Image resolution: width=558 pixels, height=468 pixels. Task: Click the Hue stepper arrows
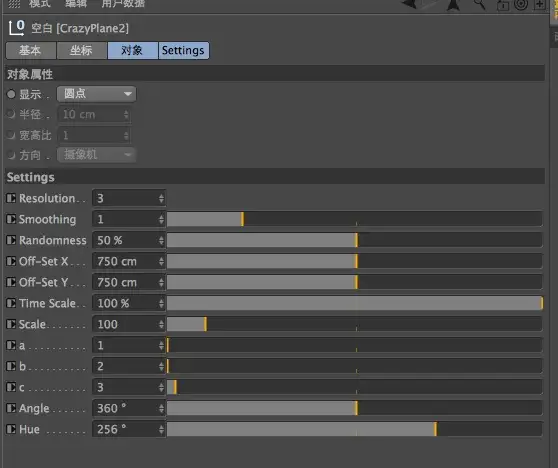coord(161,429)
